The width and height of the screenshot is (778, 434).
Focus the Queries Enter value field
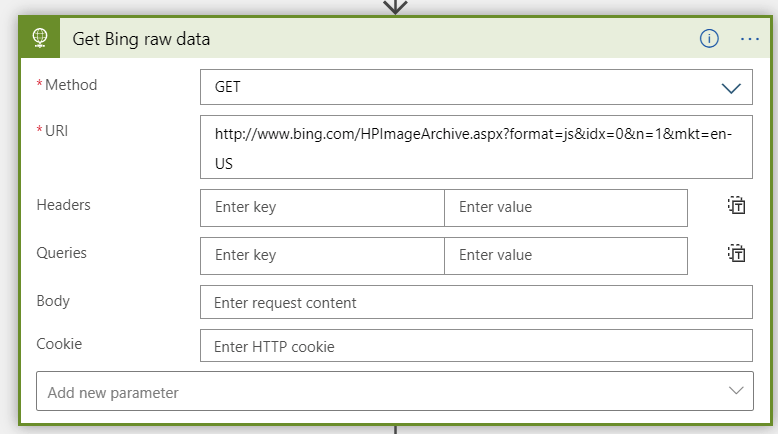(x=566, y=255)
